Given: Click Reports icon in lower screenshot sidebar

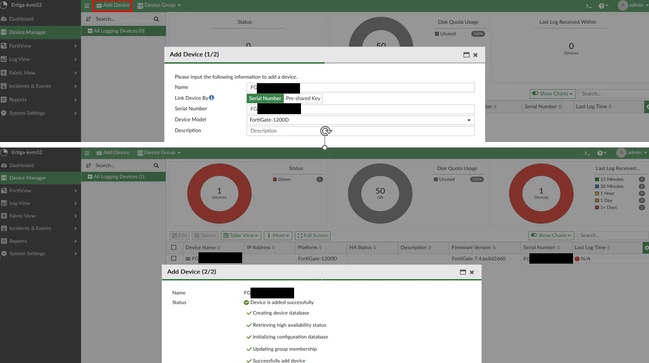Looking at the screenshot, I should [4, 241].
